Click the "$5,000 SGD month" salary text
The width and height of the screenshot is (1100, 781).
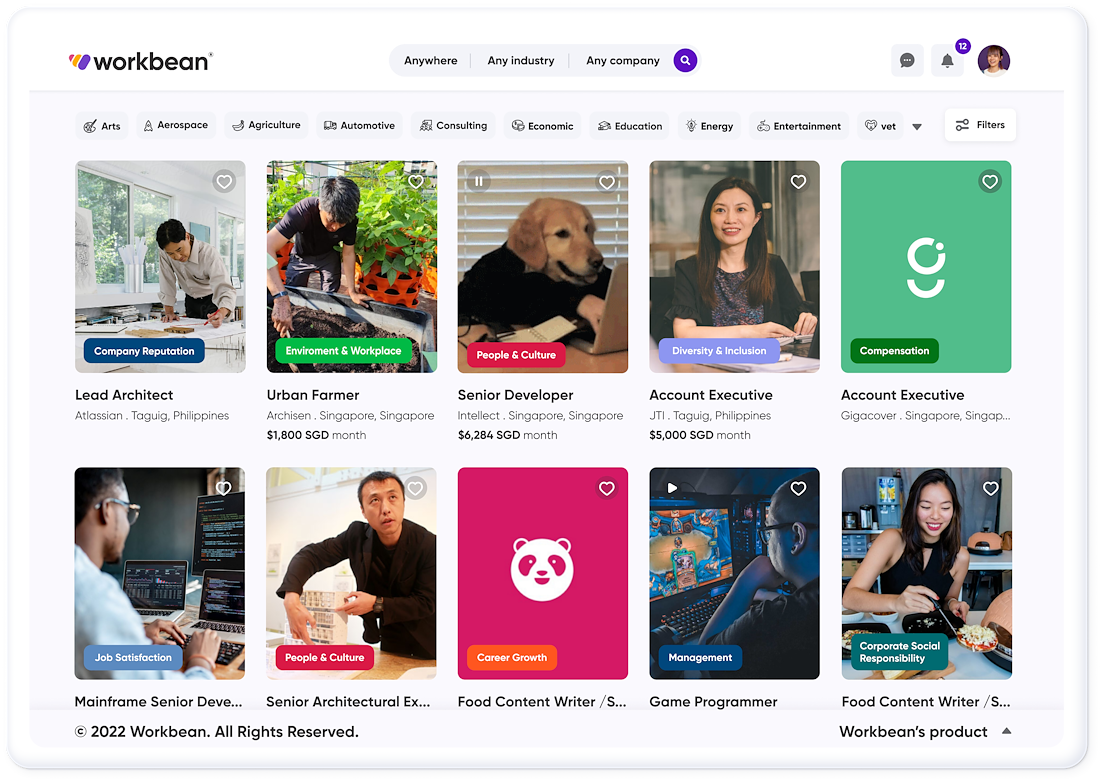(699, 435)
